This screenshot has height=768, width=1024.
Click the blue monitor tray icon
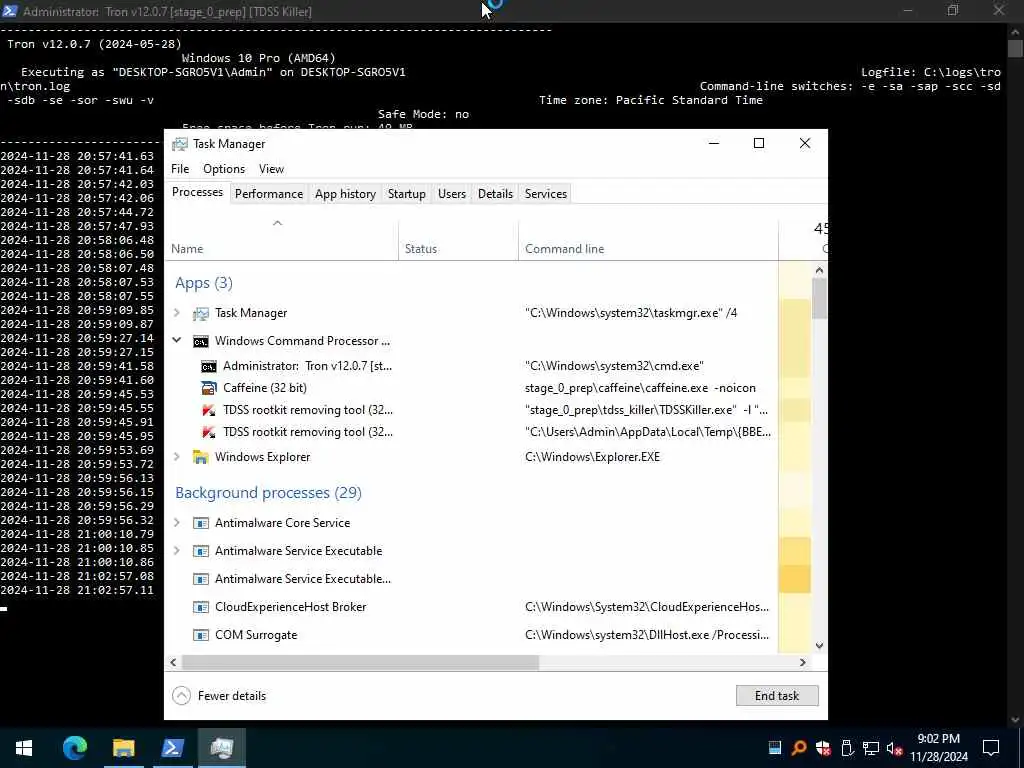775,748
